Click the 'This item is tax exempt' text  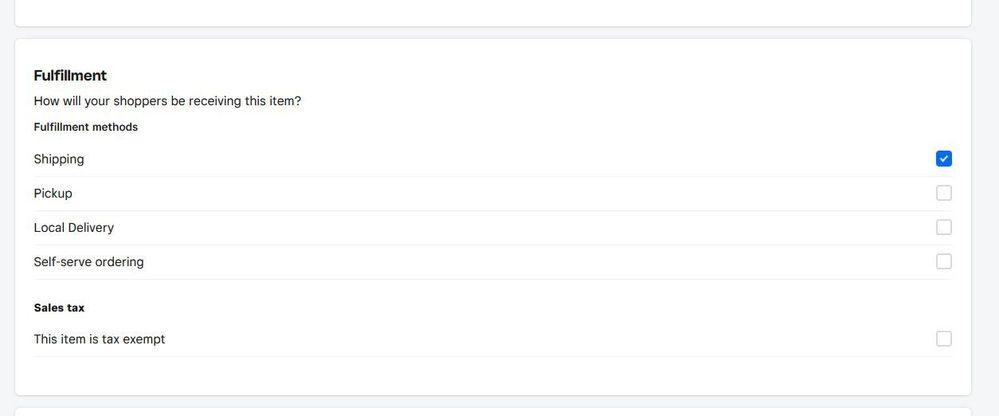(x=99, y=339)
